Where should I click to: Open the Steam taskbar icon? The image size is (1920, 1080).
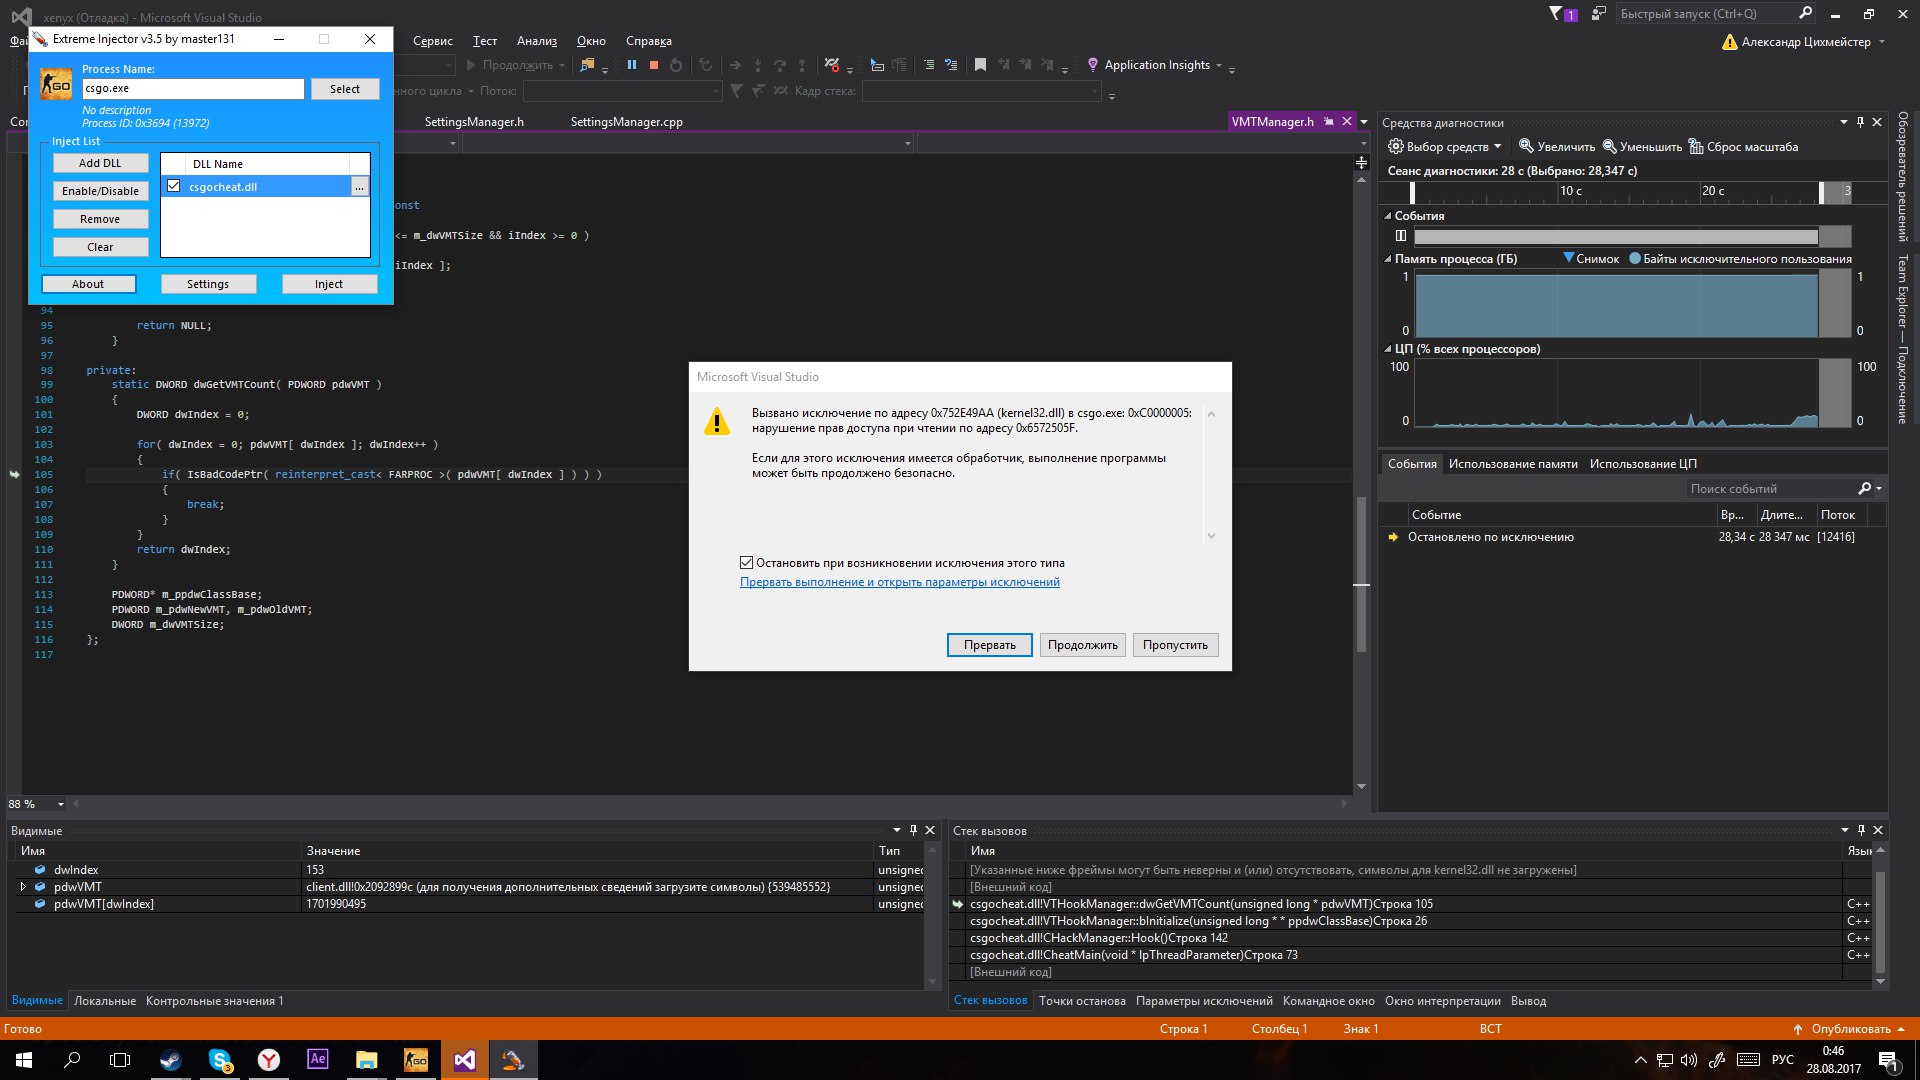click(x=171, y=1060)
